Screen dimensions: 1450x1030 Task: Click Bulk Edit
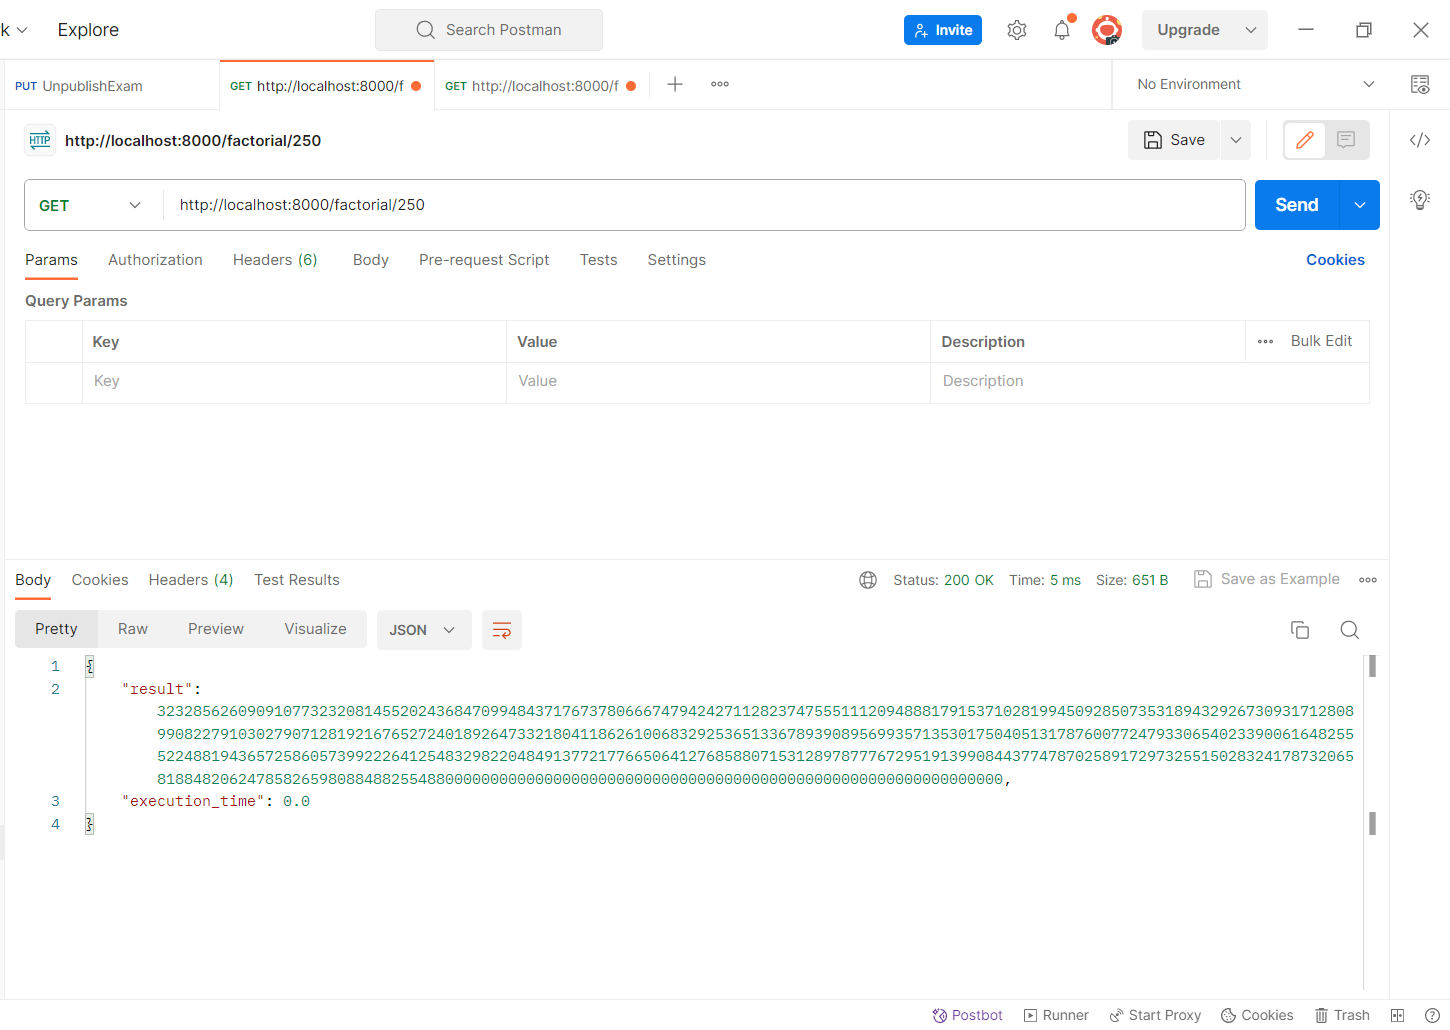tap(1321, 341)
